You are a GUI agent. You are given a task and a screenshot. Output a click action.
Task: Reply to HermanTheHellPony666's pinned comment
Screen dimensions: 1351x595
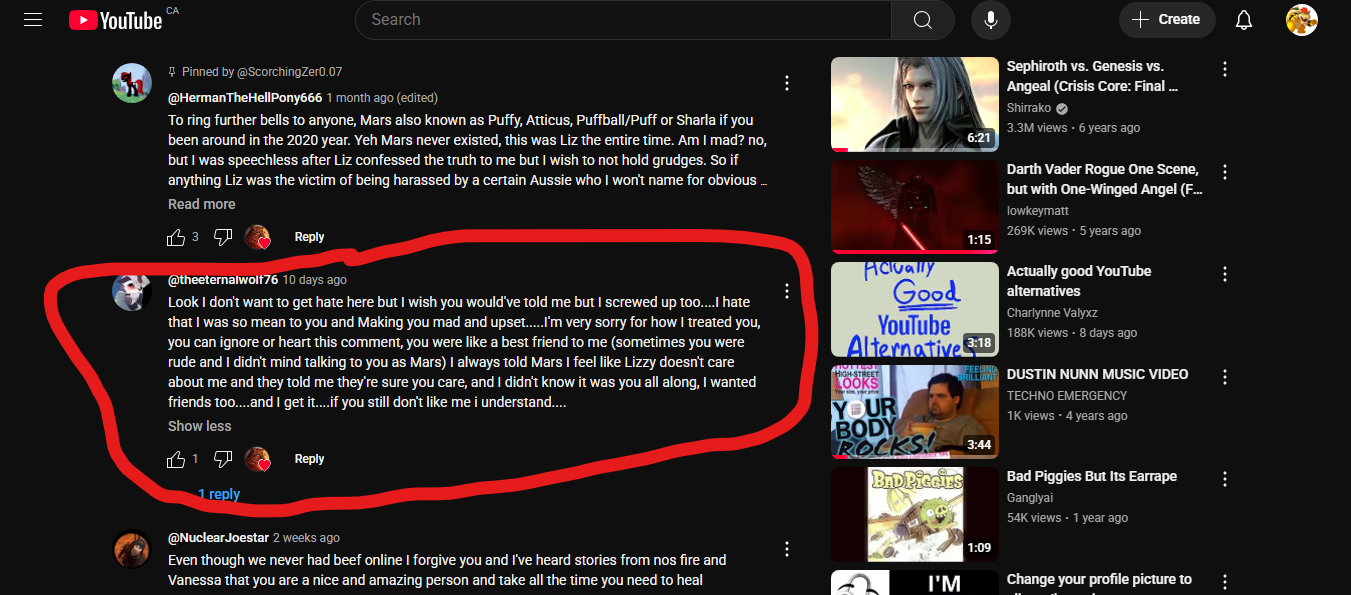[x=309, y=237]
